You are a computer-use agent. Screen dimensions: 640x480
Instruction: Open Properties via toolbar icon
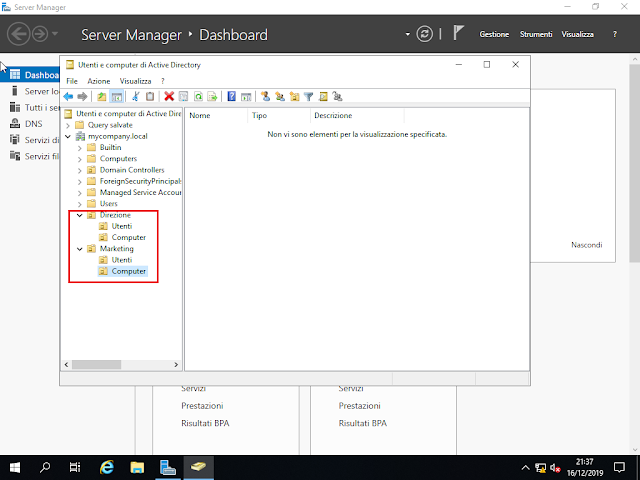pyautogui.click(x=184, y=97)
